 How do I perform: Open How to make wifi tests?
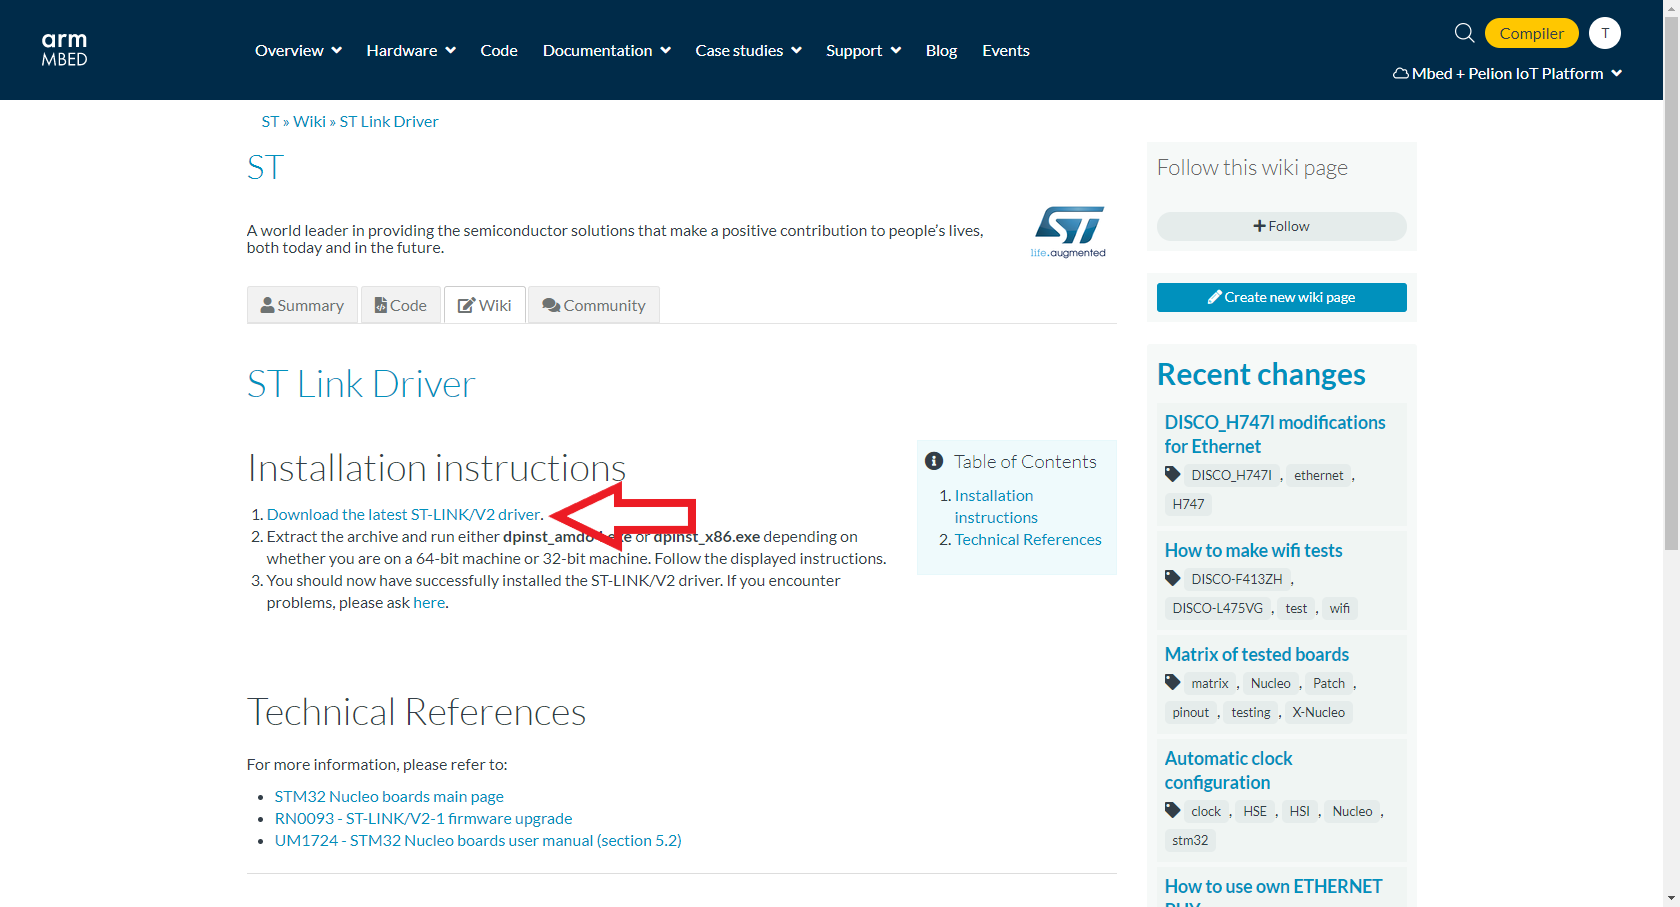[1253, 550]
